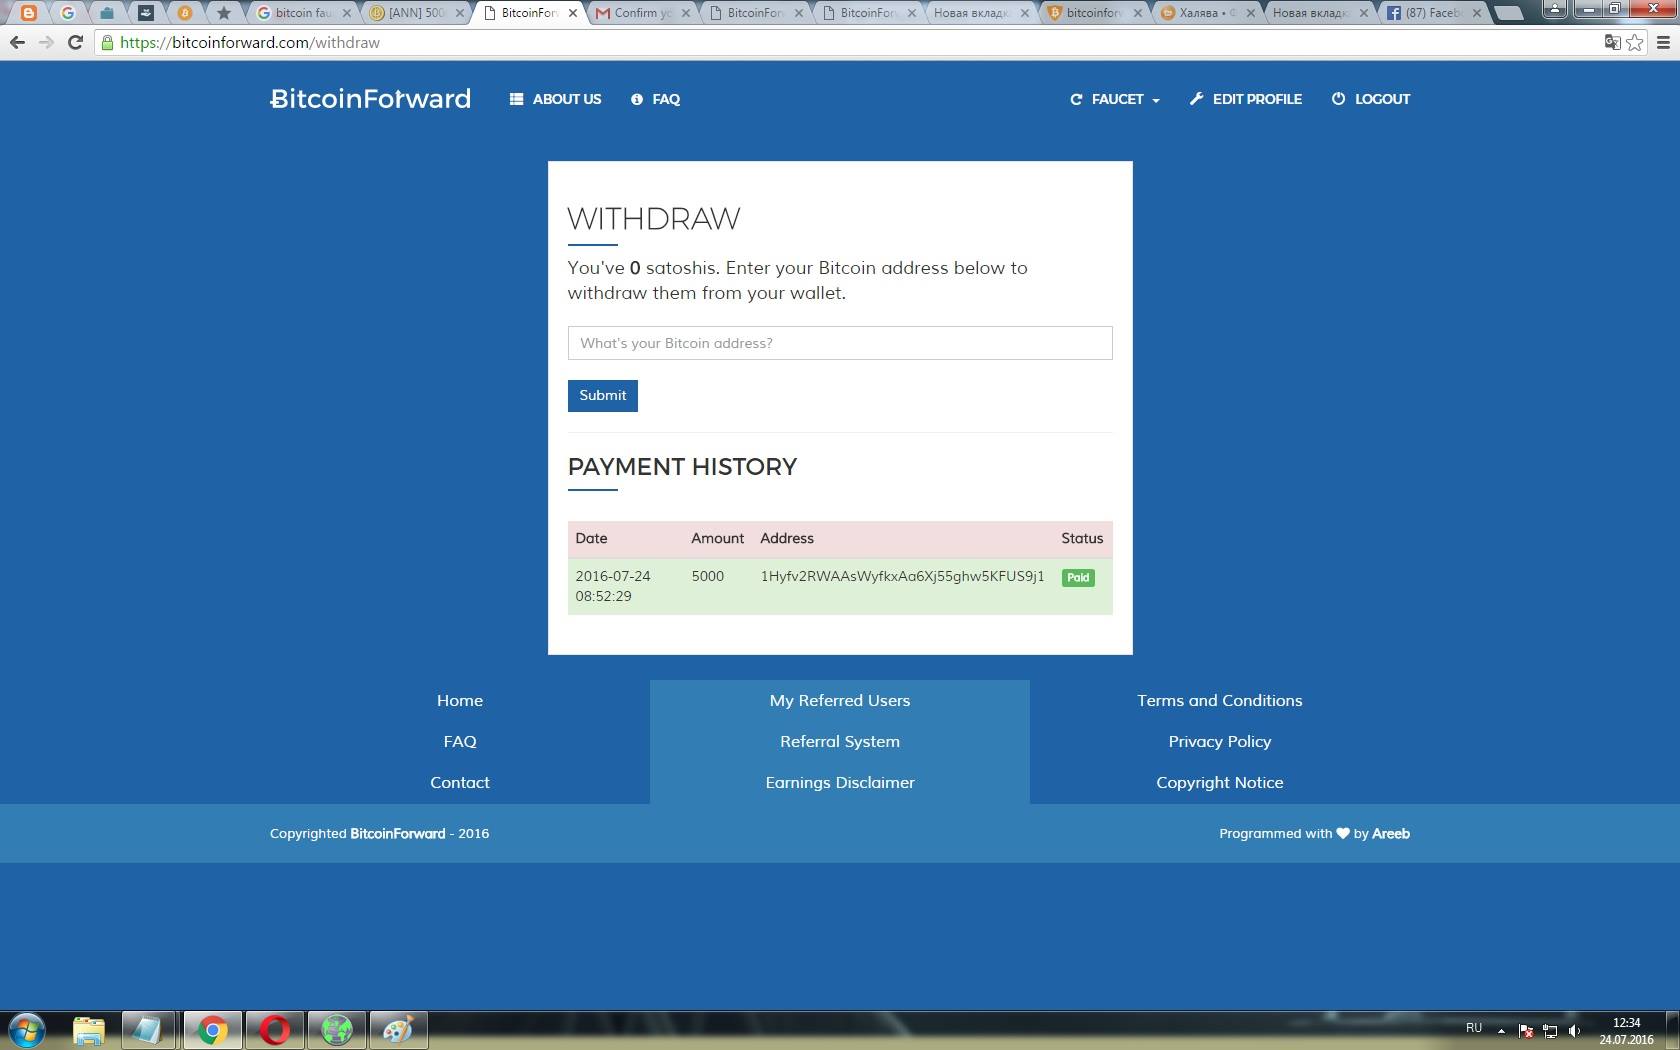Open My Referred Users link
Image resolution: width=1680 pixels, height=1050 pixels.
(839, 700)
